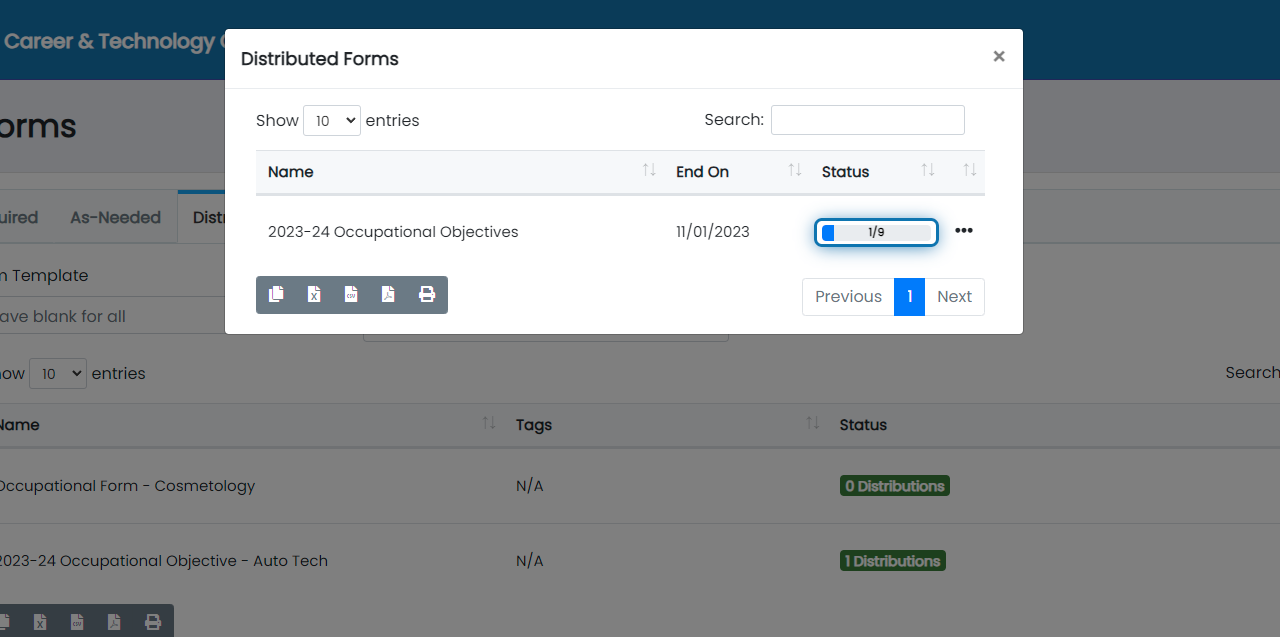Image resolution: width=1280 pixels, height=637 pixels.
Task: Click the 0 Distributions badge for Cosmetology
Action: [895, 486]
